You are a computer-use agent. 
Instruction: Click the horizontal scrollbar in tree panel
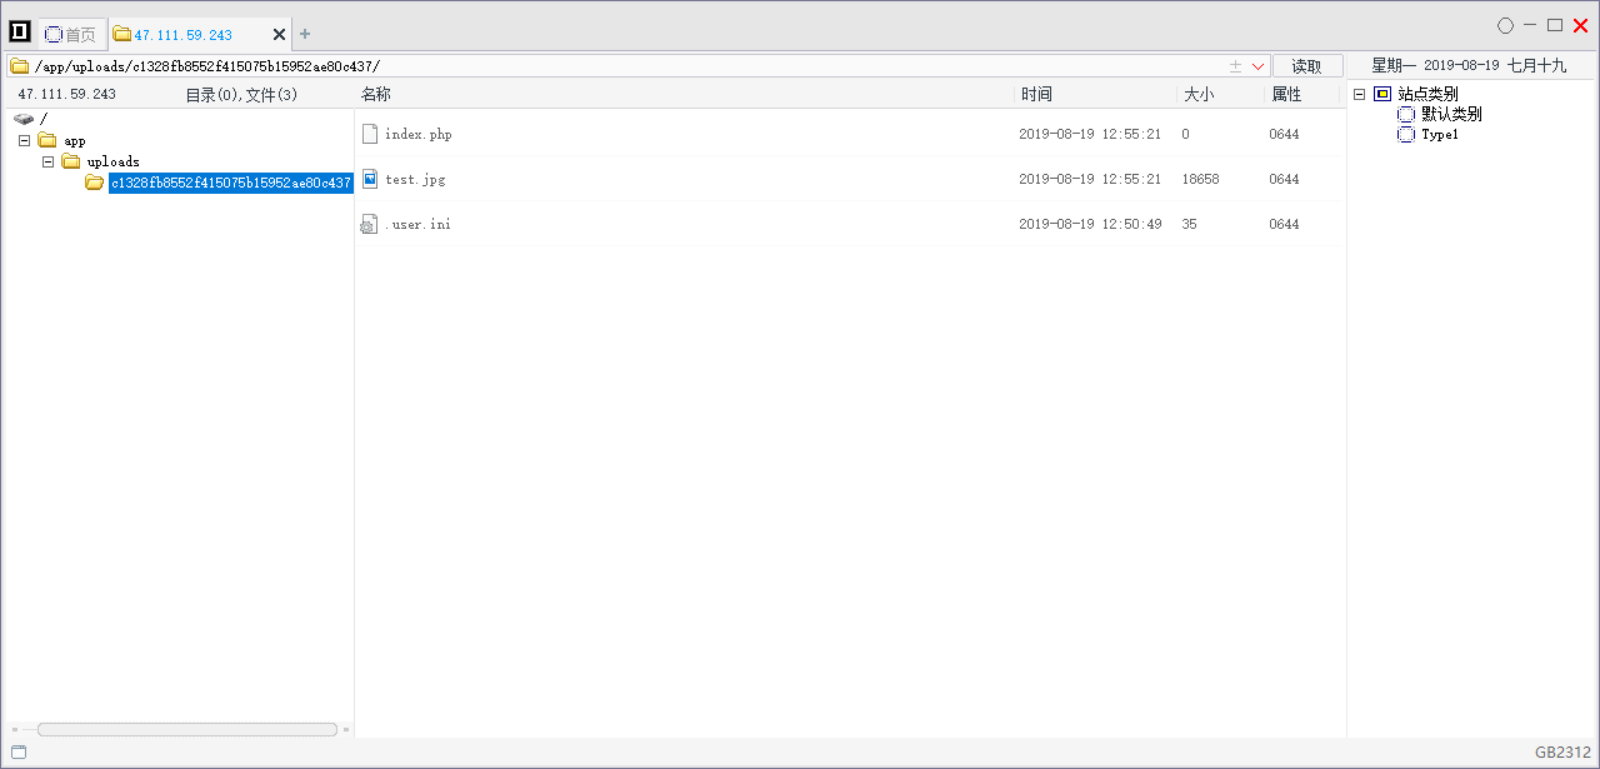pyautogui.click(x=187, y=729)
